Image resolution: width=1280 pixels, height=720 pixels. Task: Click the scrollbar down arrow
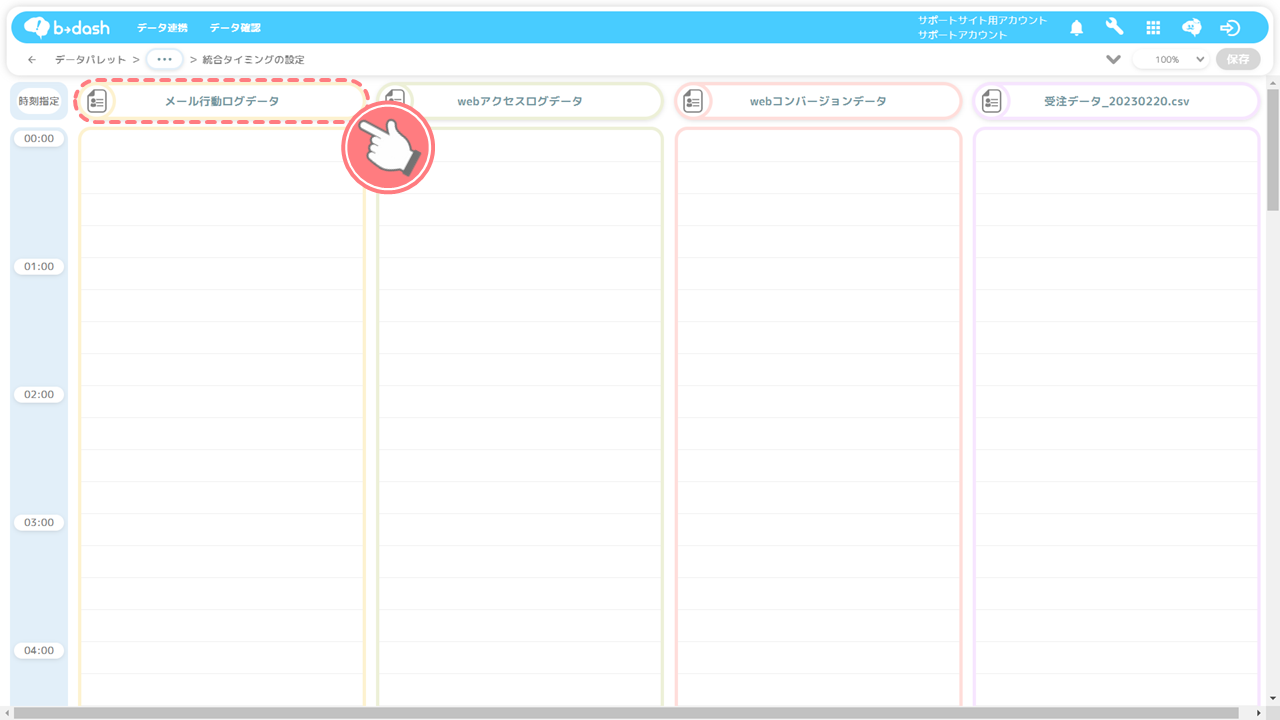coord(1273,698)
